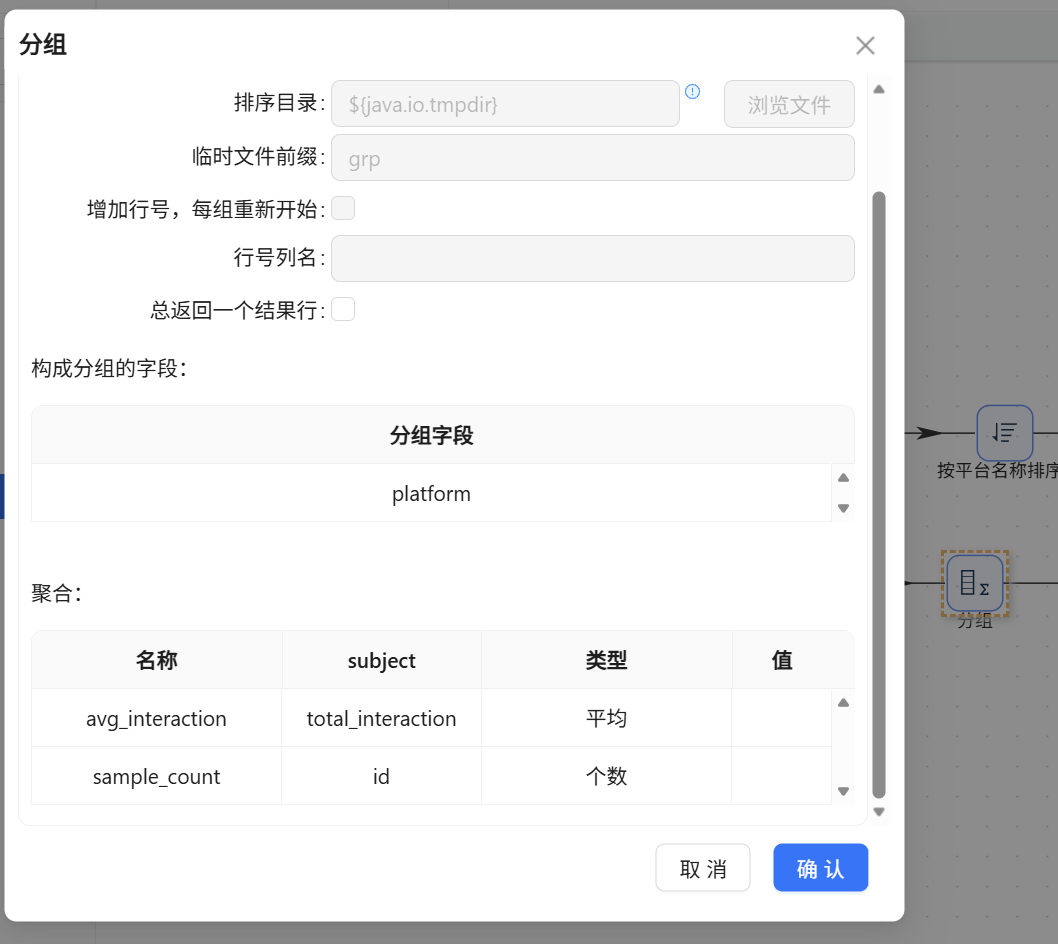
Task: Click down arrow of 聚合 table scrollbar
Action: (x=843, y=791)
